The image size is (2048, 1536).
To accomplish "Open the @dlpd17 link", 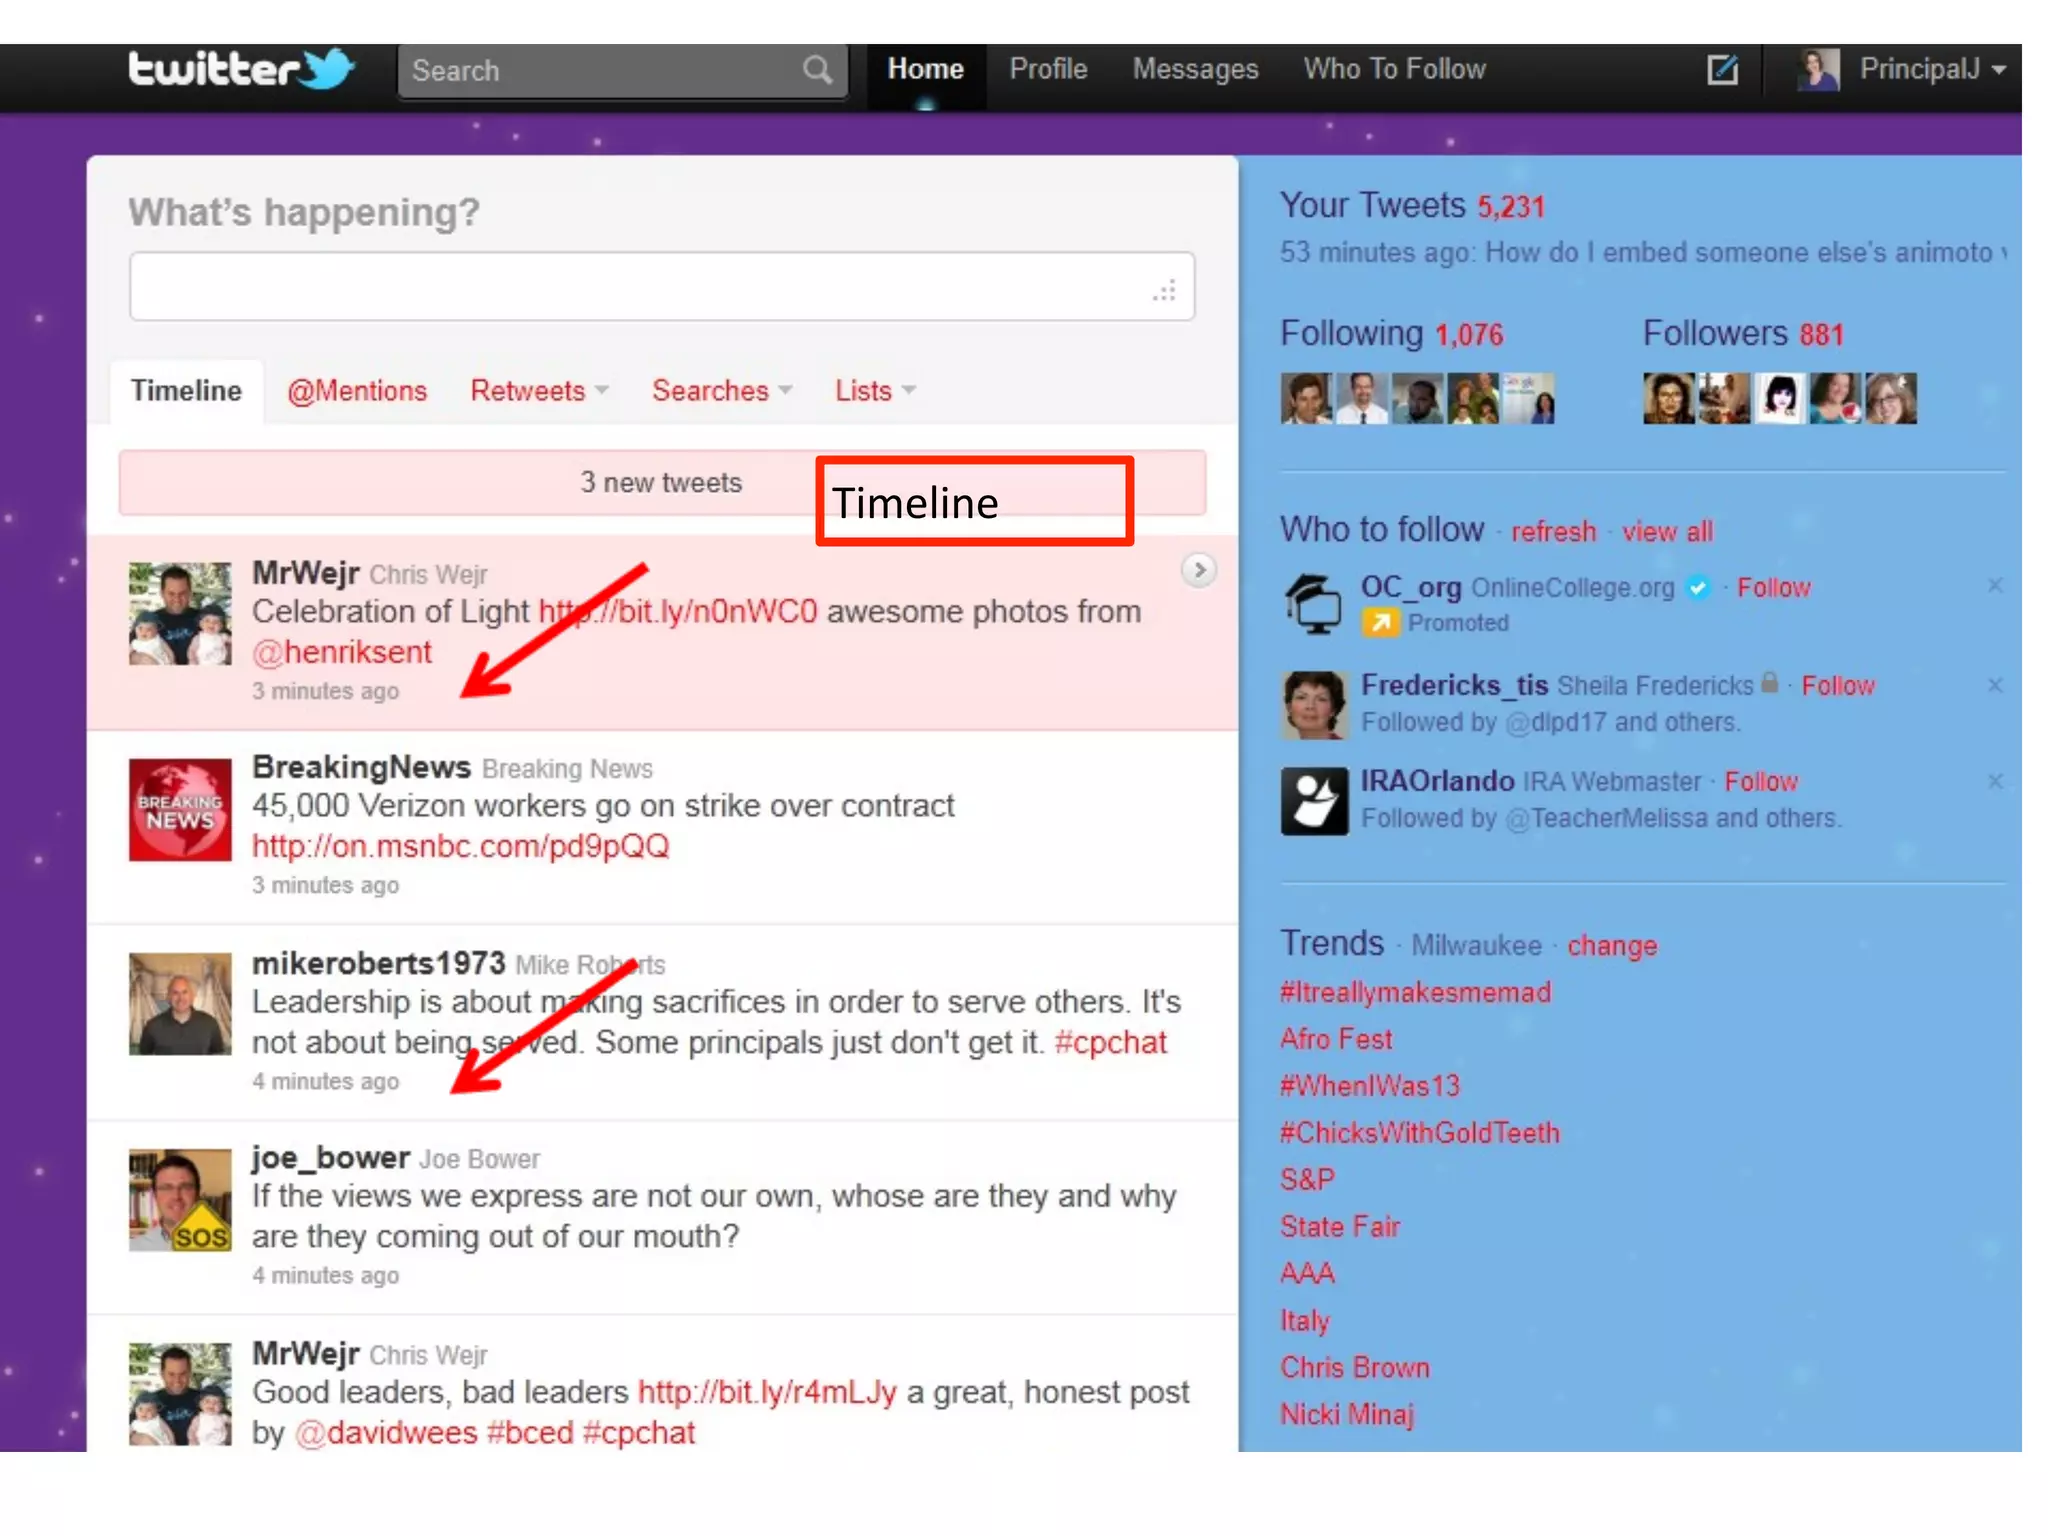I will pos(1556,722).
